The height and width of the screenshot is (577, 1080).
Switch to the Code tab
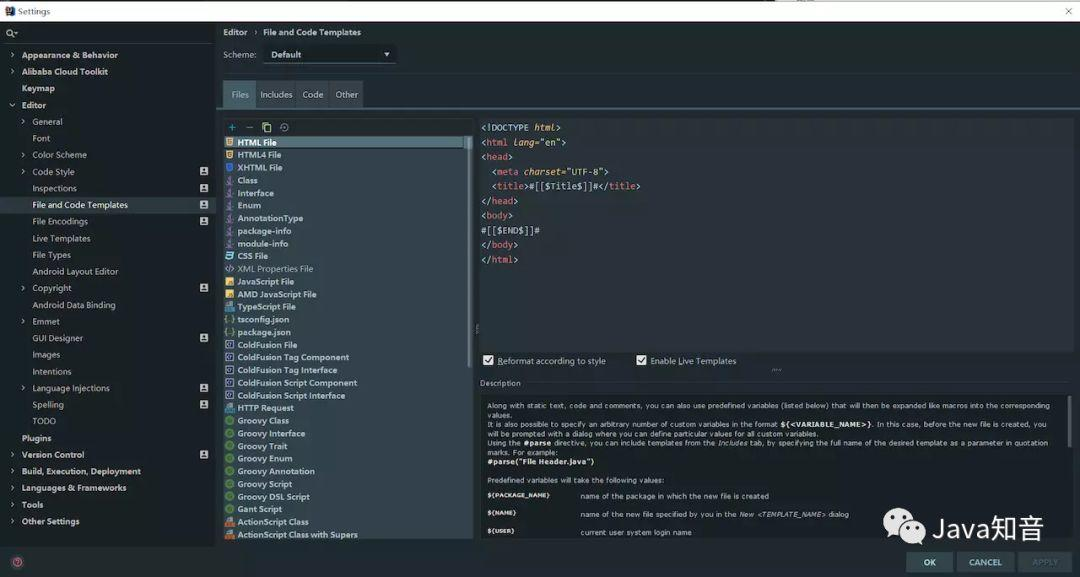pyautogui.click(x=312, y=94)
